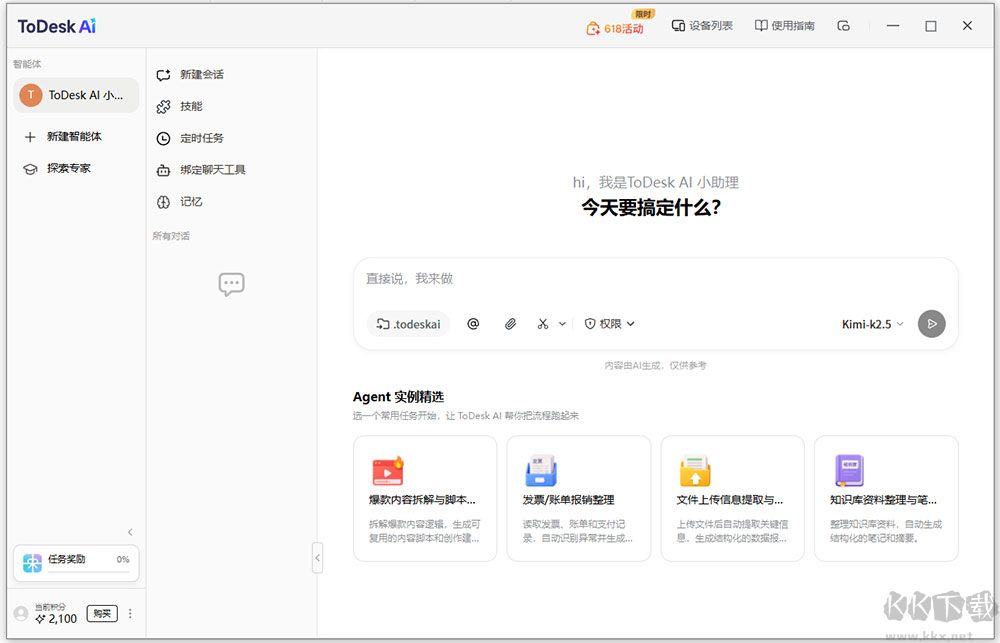Open 绑定聊天工具 settings
Viewport: 1000px width, 643px height.
(212, 170)
